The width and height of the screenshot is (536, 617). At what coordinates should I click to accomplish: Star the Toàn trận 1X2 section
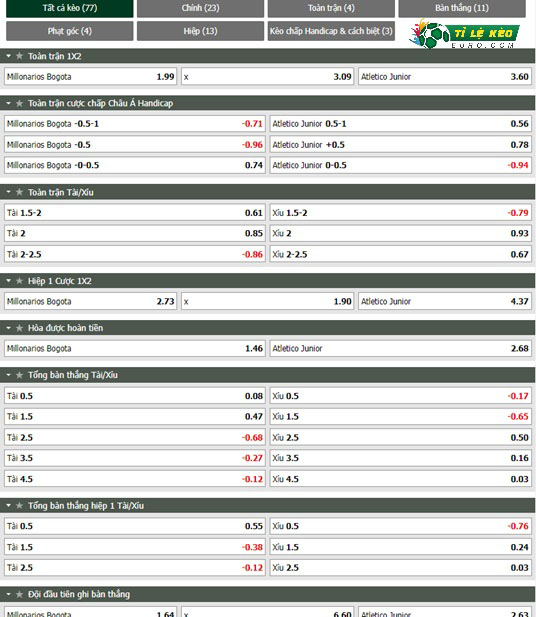tap(19, 56)
